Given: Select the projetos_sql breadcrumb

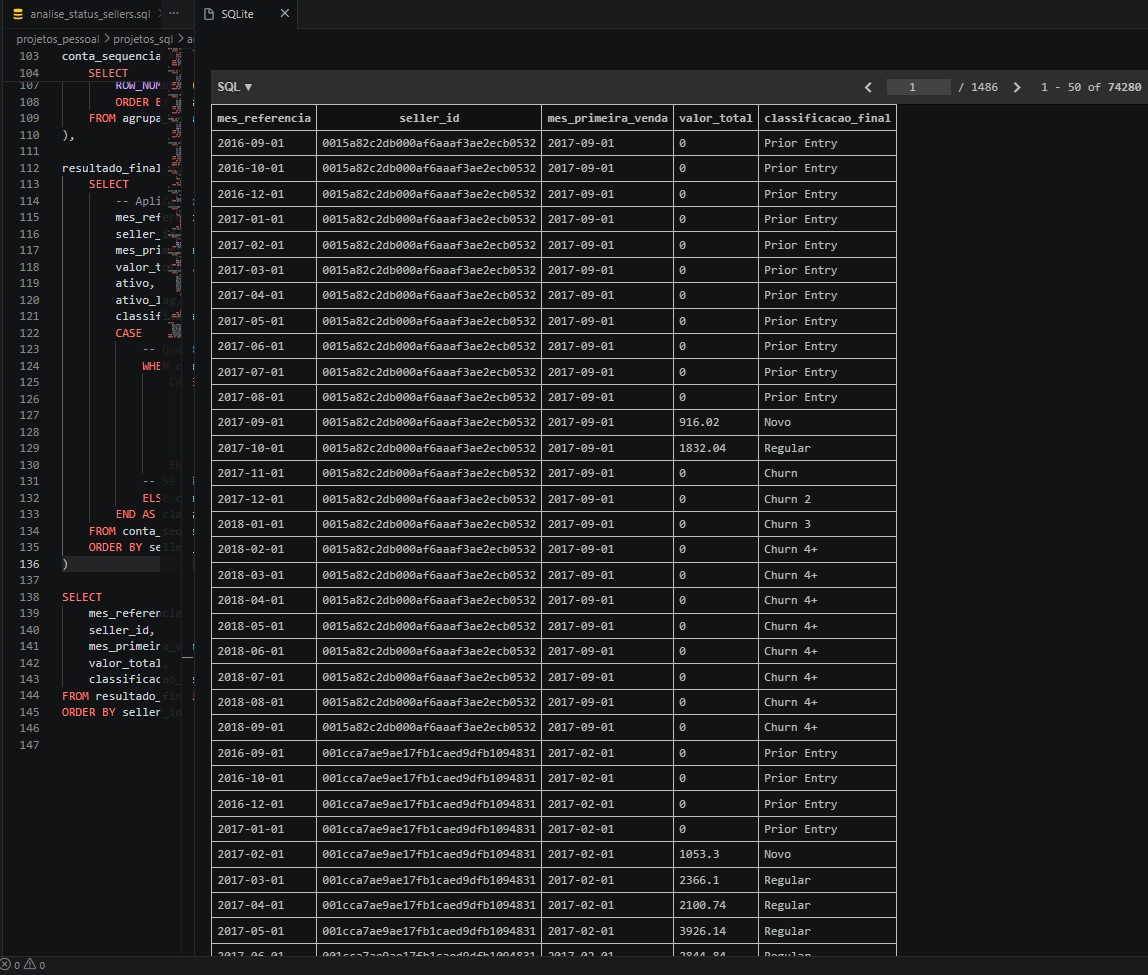Looking at the screenshot, I should (143, 39).
